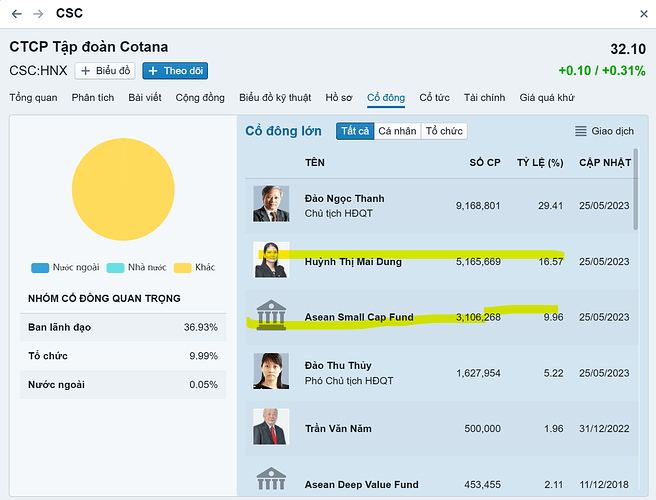This screenshot has height=500, width=656.
Task: Click Đào Ngọc Thanh's profile photo
Action: point(270,204)
